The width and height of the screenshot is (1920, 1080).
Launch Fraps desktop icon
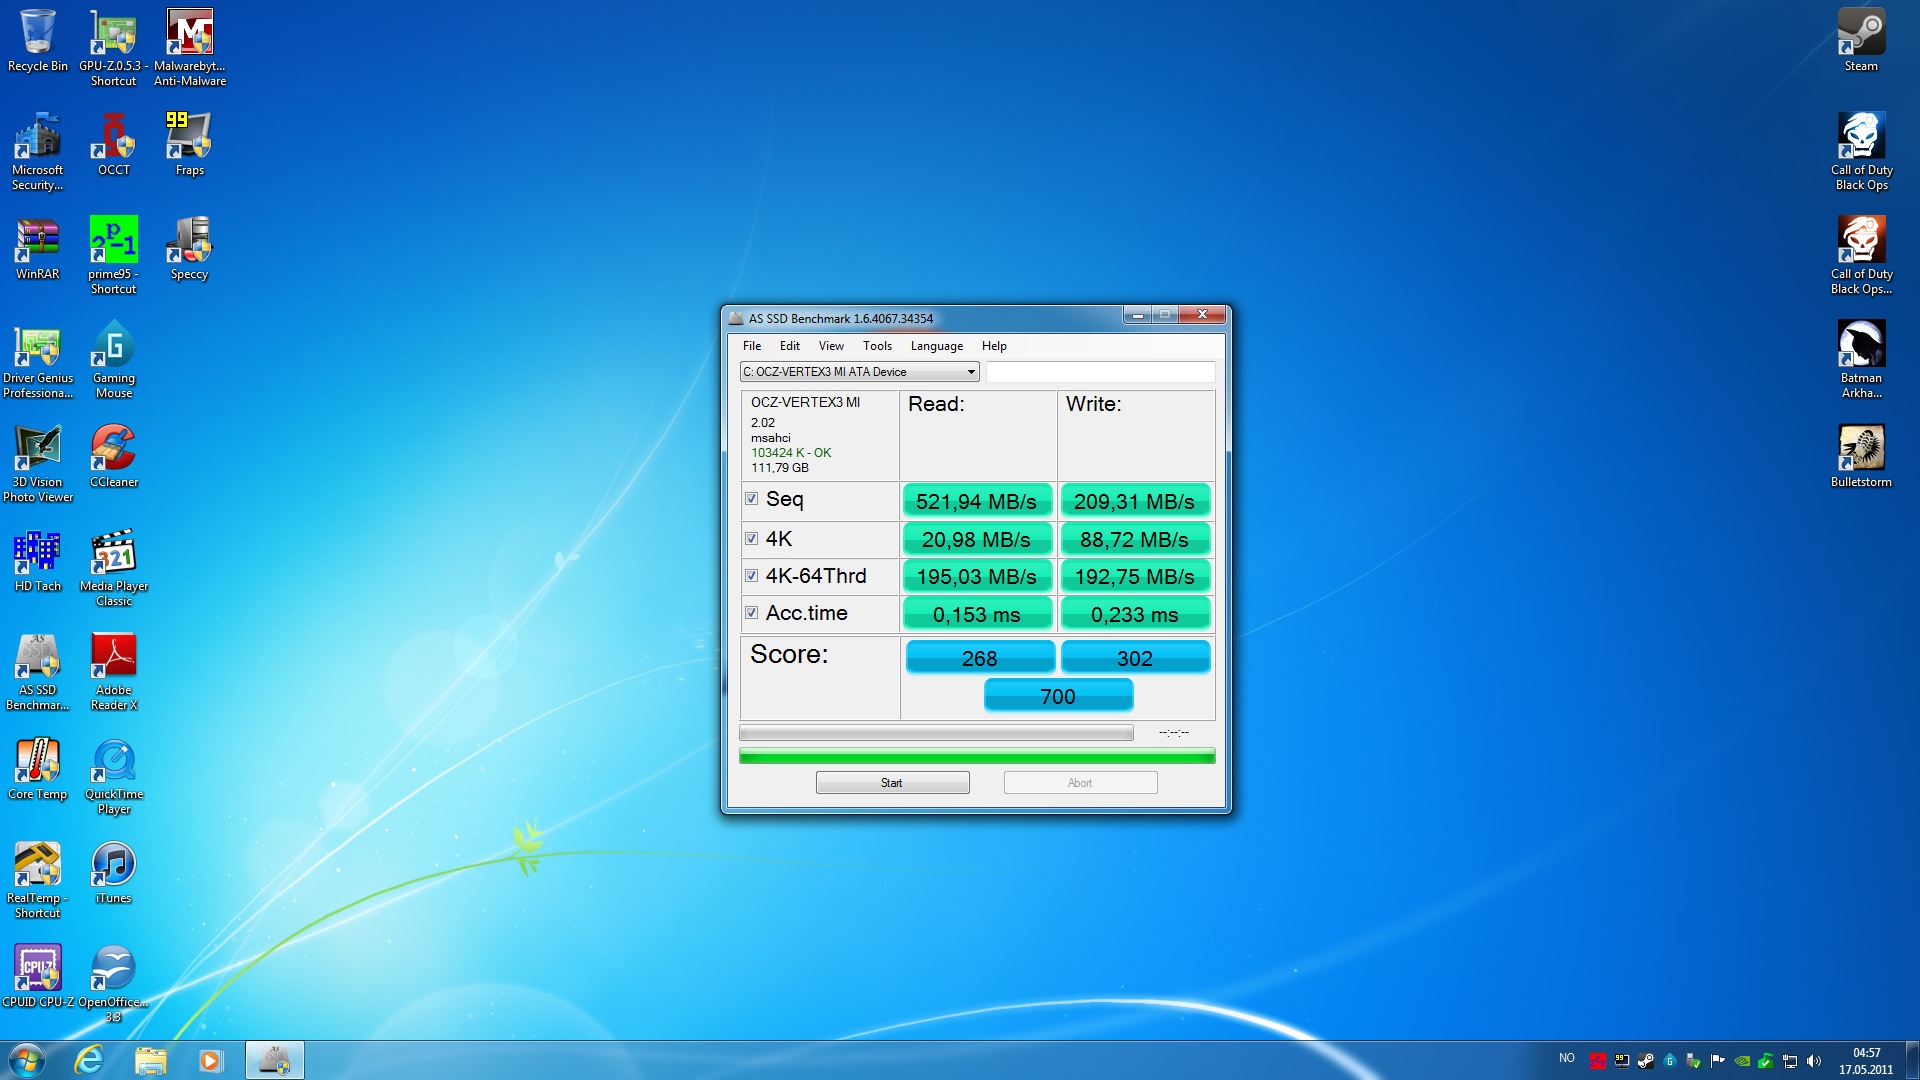click(189, 144)
